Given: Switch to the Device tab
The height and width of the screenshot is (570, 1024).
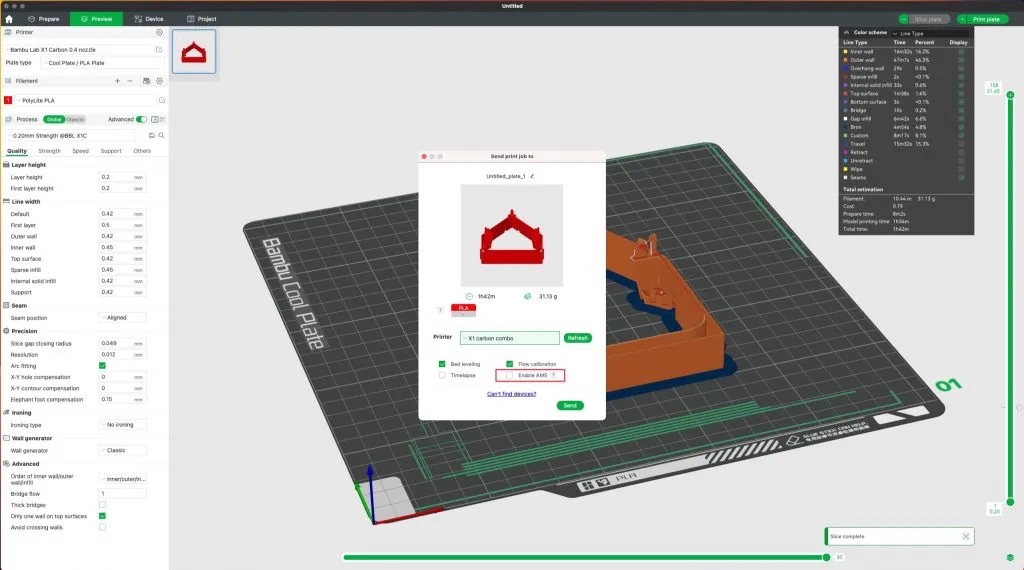Looking at the screenshot, I should point(148,19).
